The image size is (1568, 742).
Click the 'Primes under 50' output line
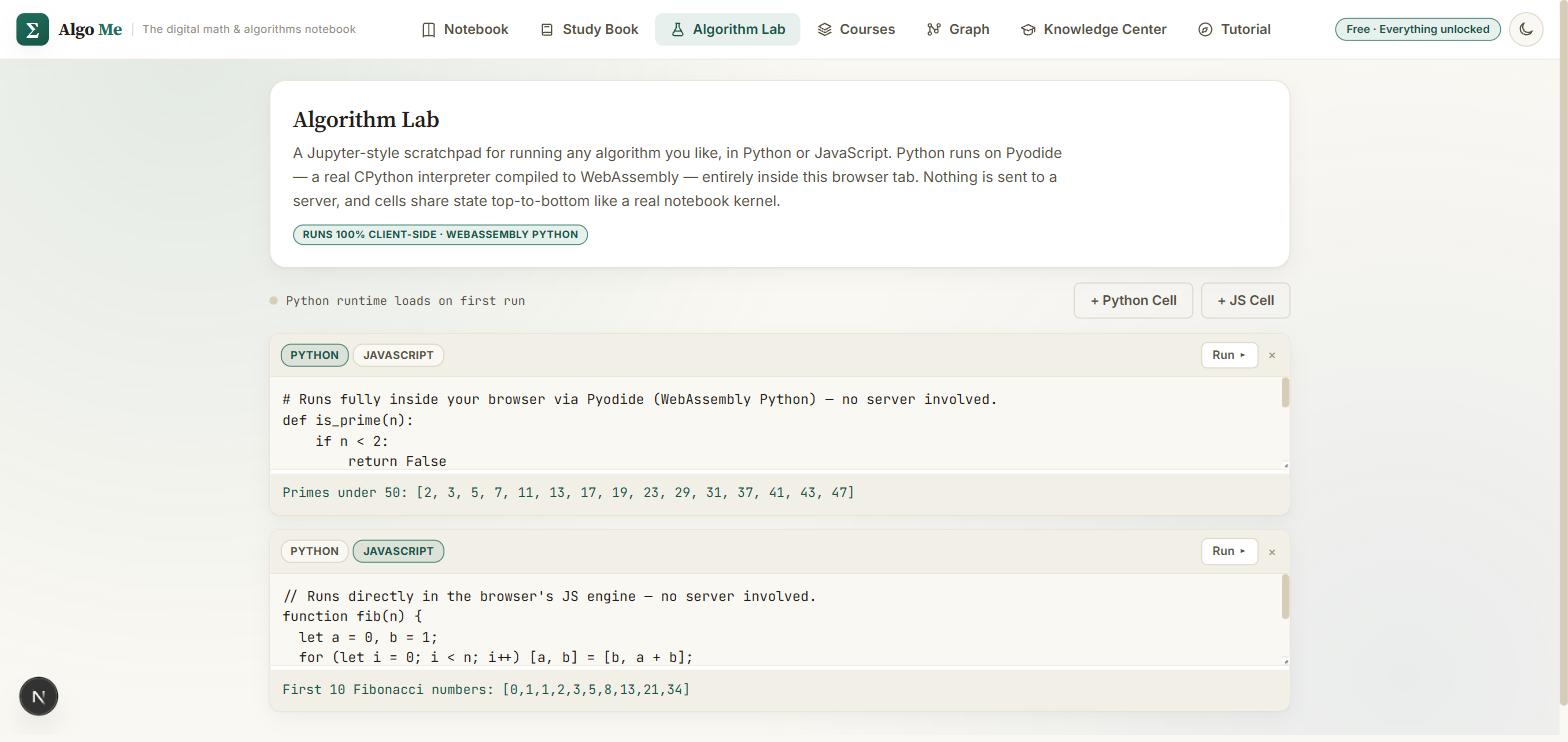[568, 492]
